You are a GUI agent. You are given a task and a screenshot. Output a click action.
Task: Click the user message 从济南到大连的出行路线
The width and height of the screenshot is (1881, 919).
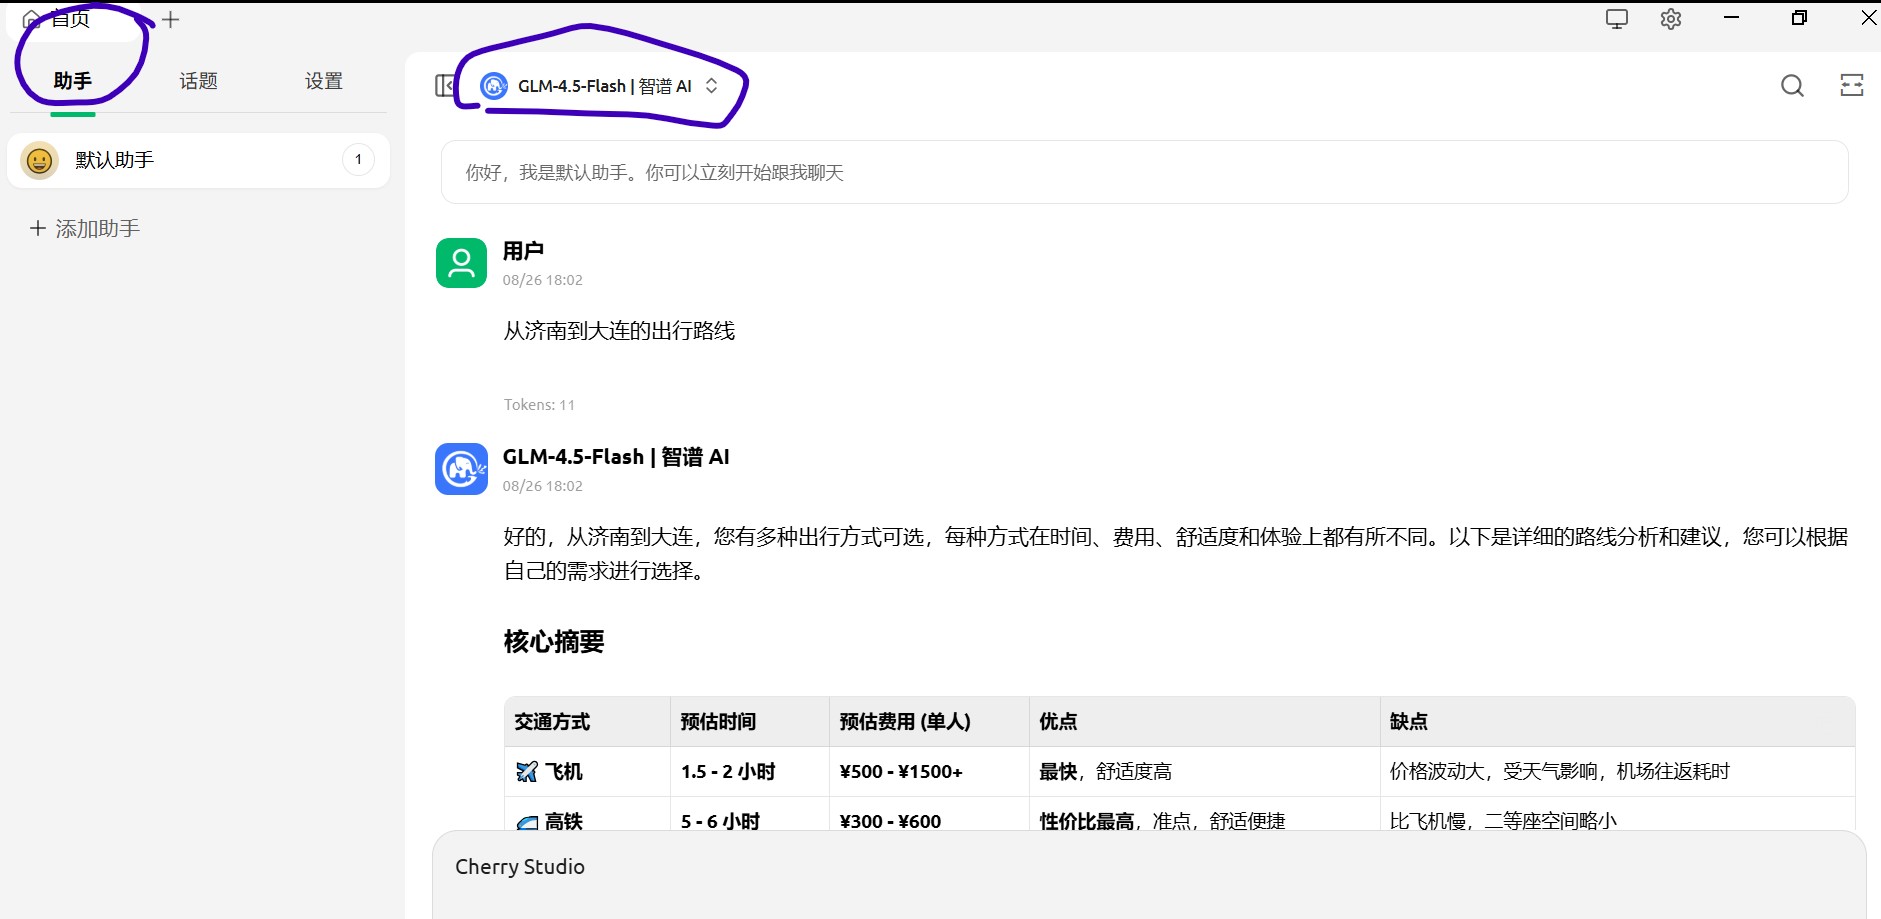click(619, 331)
